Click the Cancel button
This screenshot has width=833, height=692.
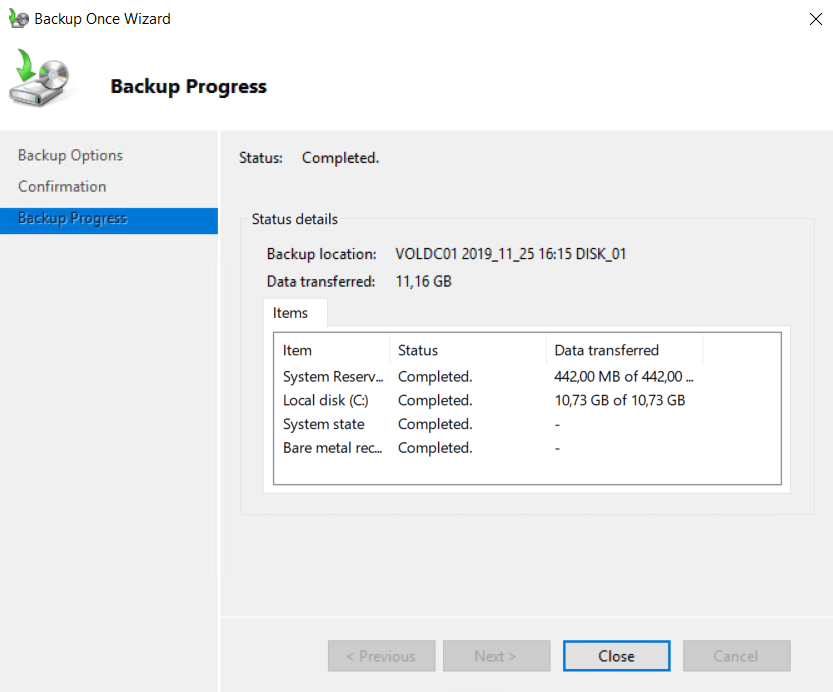pos(736,656)
